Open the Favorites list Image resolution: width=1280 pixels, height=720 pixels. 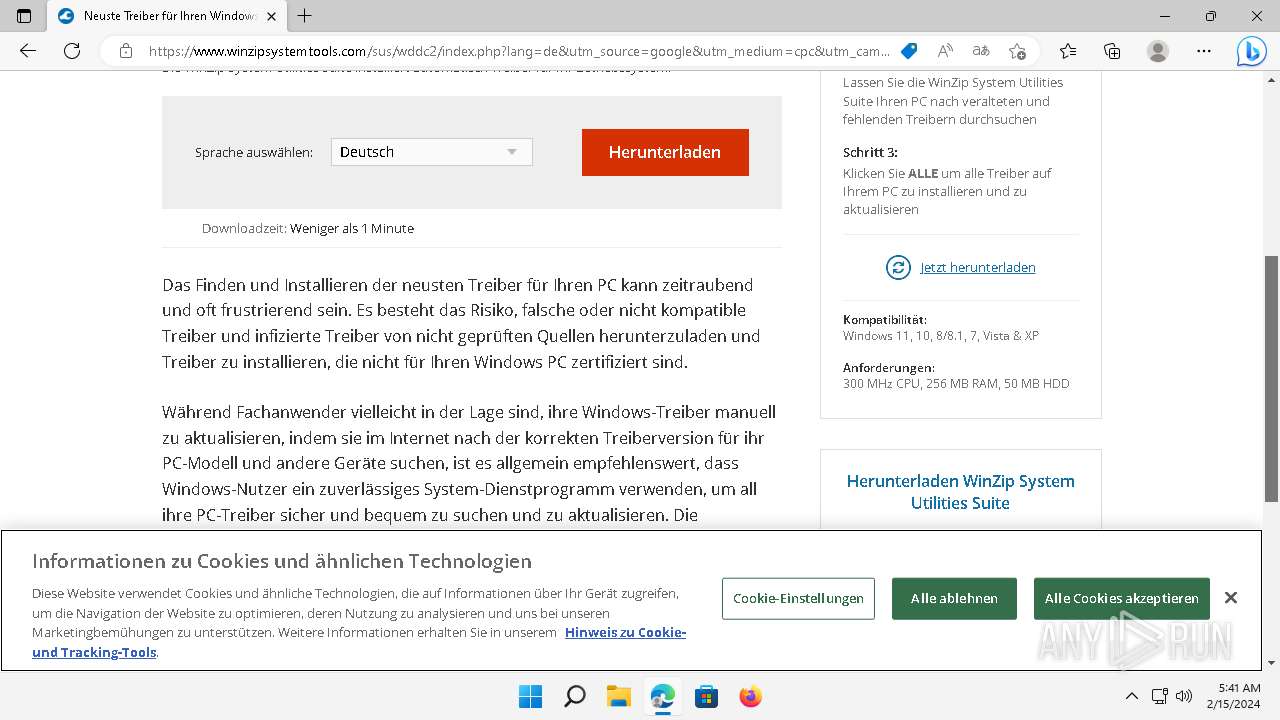1068,51
